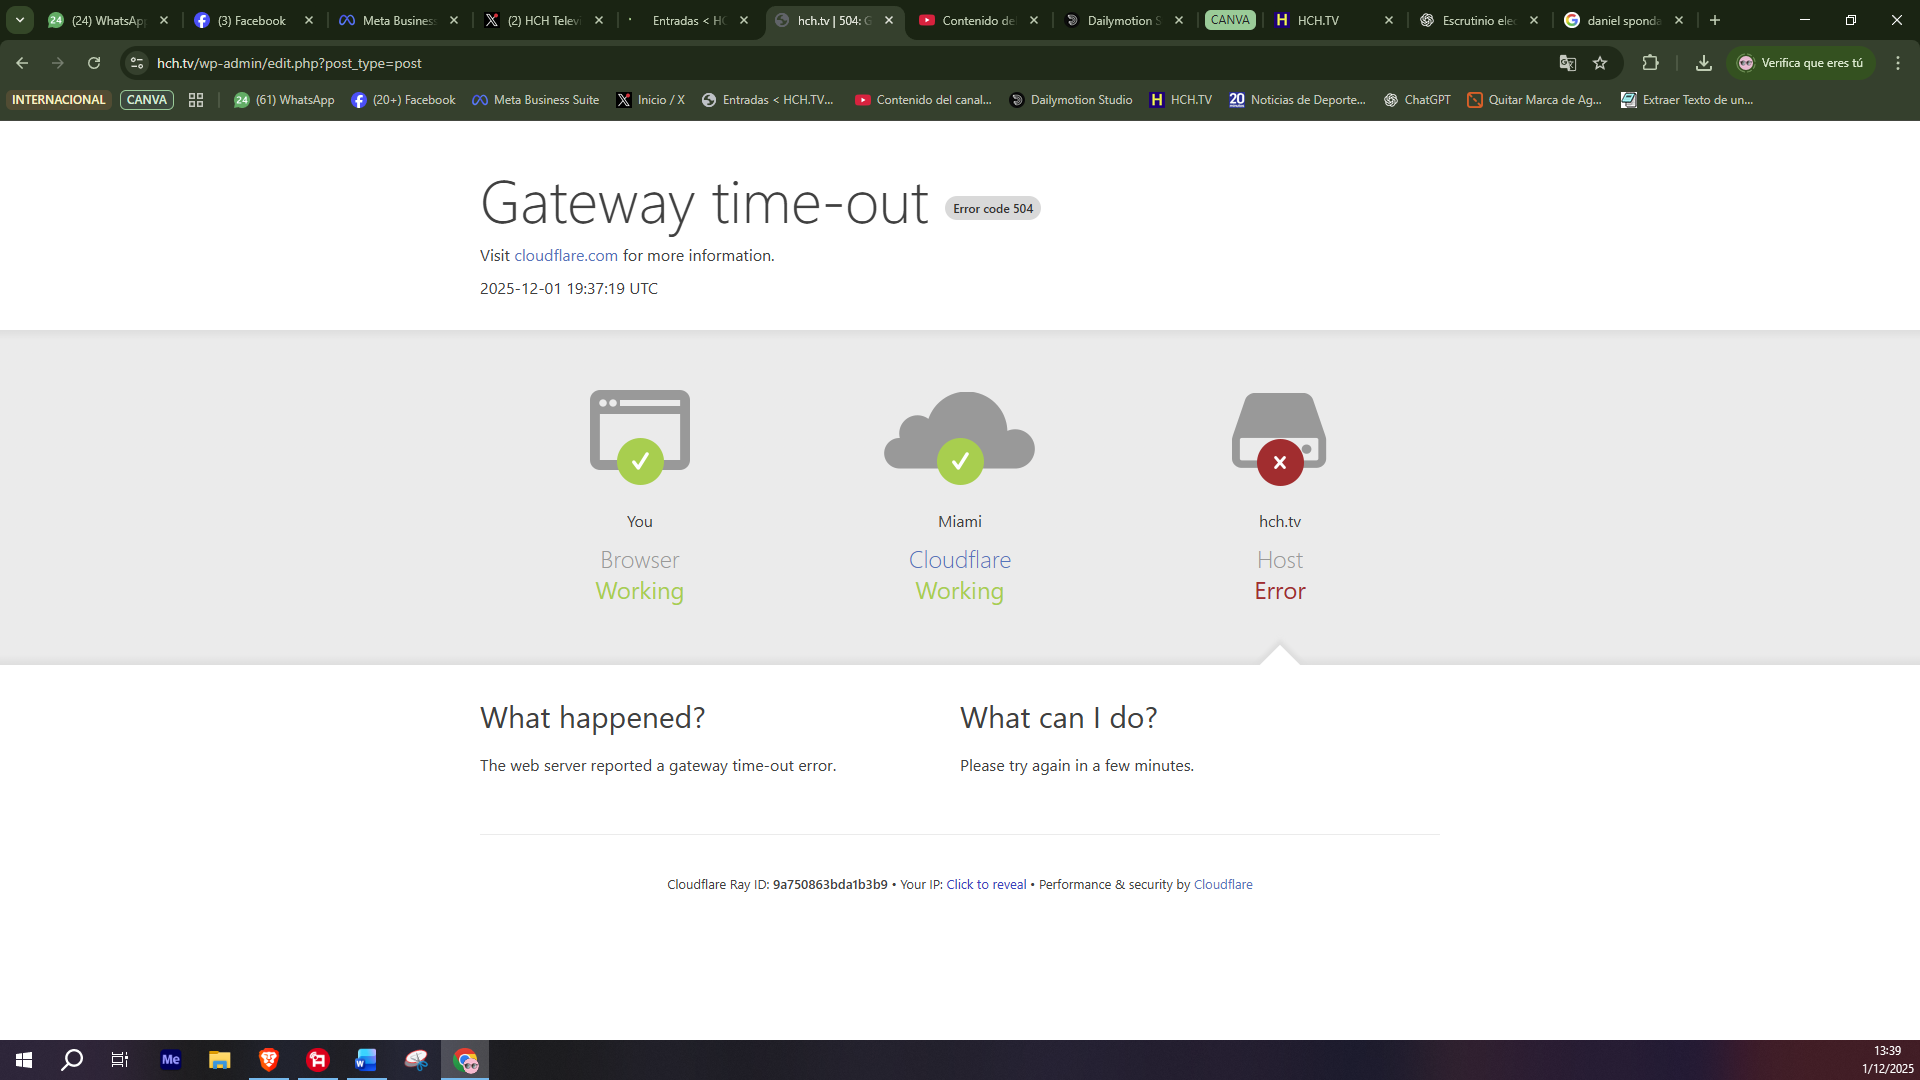Viewport: 1920px width, 1080px height.
Task: Switch to the daniel sponda Google tab
Action: 1624,20
